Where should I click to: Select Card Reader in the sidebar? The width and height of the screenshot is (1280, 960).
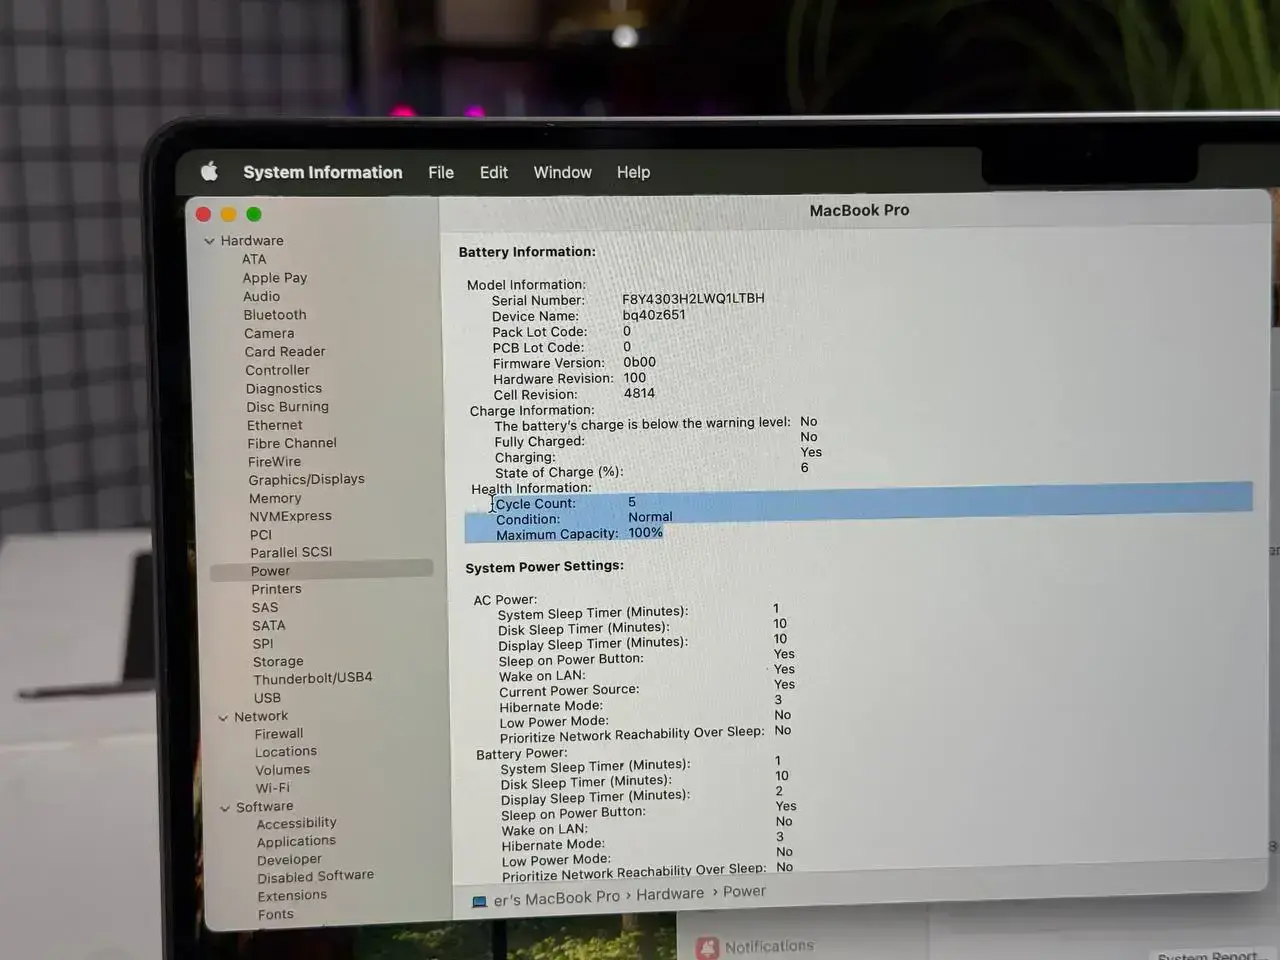pyautogui.click(x=285, y=351)
